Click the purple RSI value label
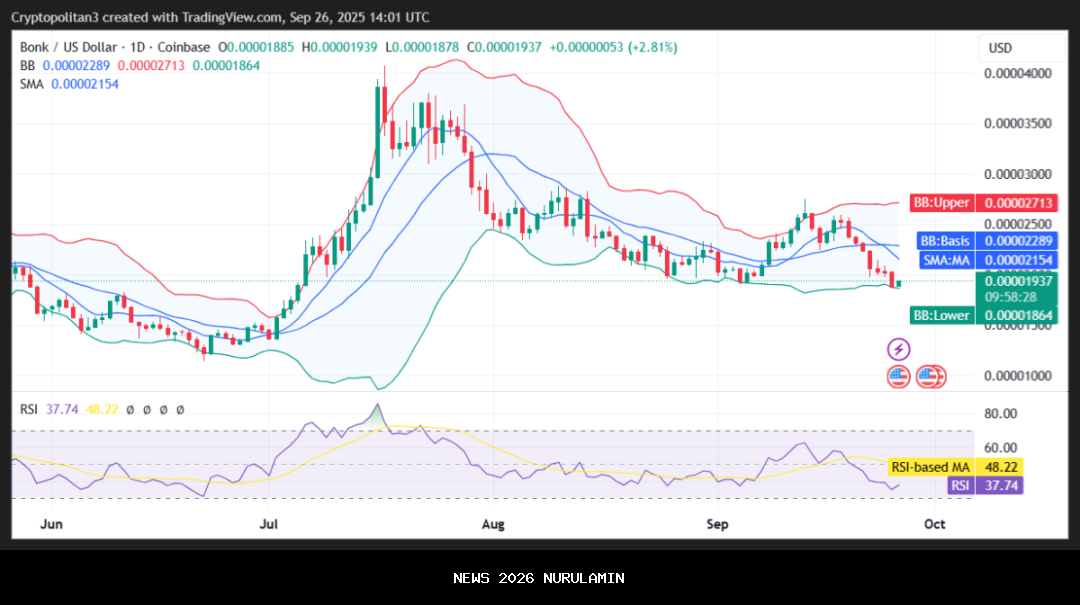The height and width of the screenshot is (605, 1080). pyautogui.click(x=959, y=486)
